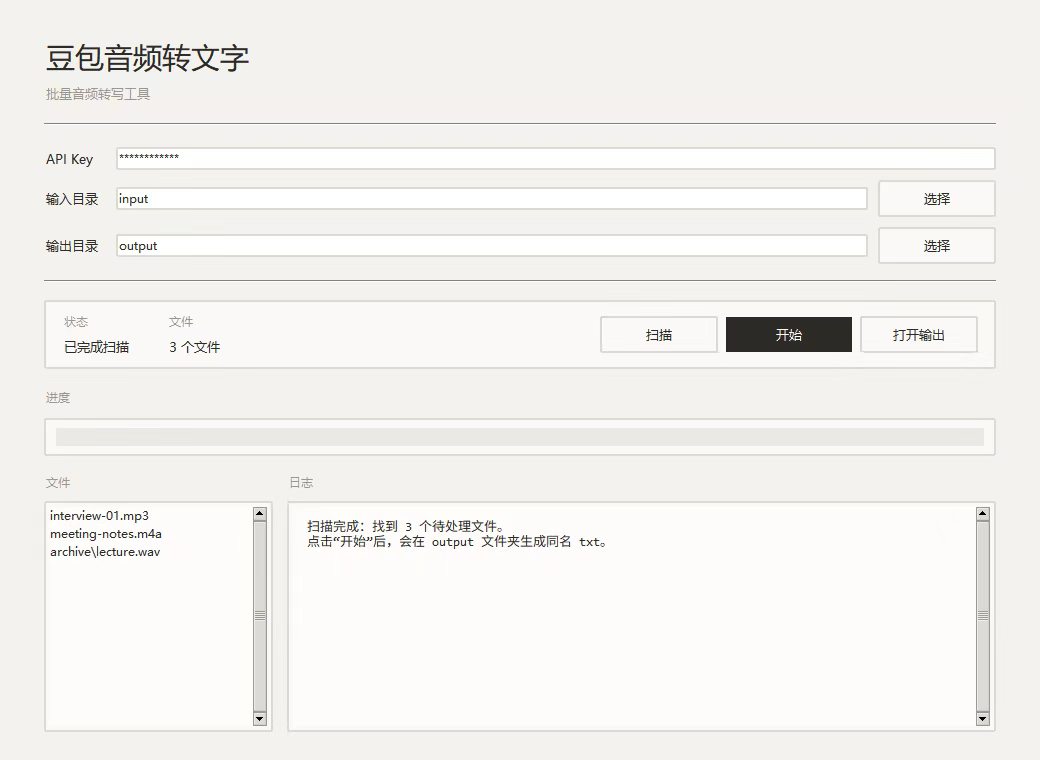Click the log panel scrollbar thumb

coord(983,616)
